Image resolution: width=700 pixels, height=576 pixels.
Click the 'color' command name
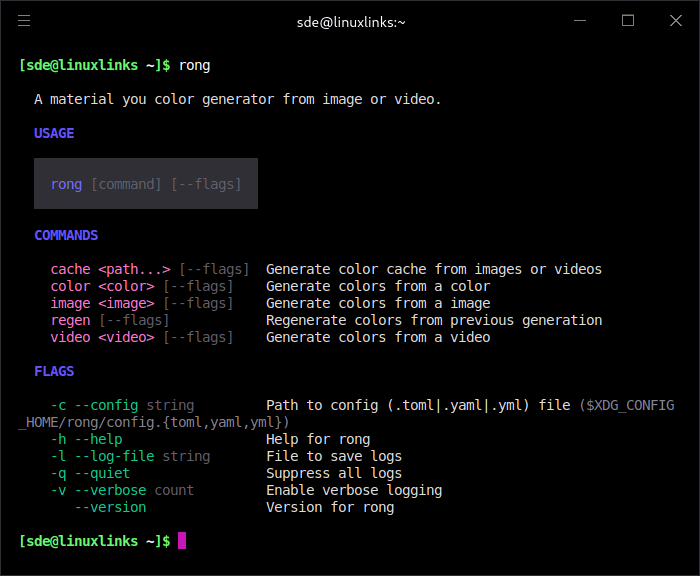click(70, 286)
